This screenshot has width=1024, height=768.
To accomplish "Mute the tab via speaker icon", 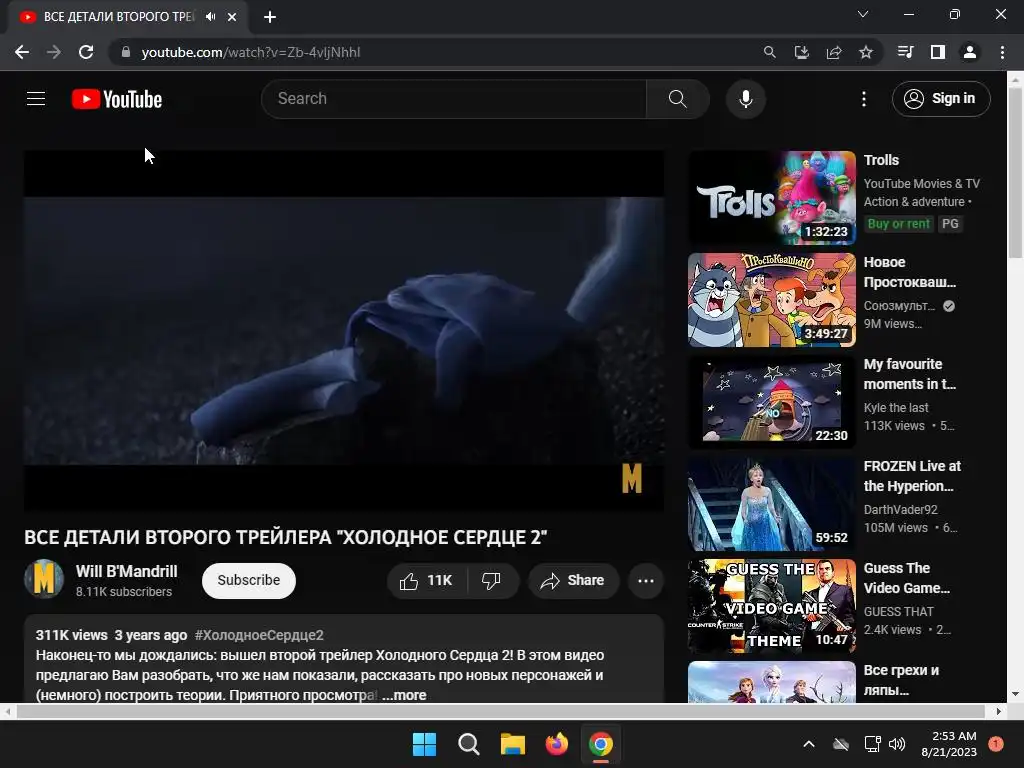I will 210,17.
